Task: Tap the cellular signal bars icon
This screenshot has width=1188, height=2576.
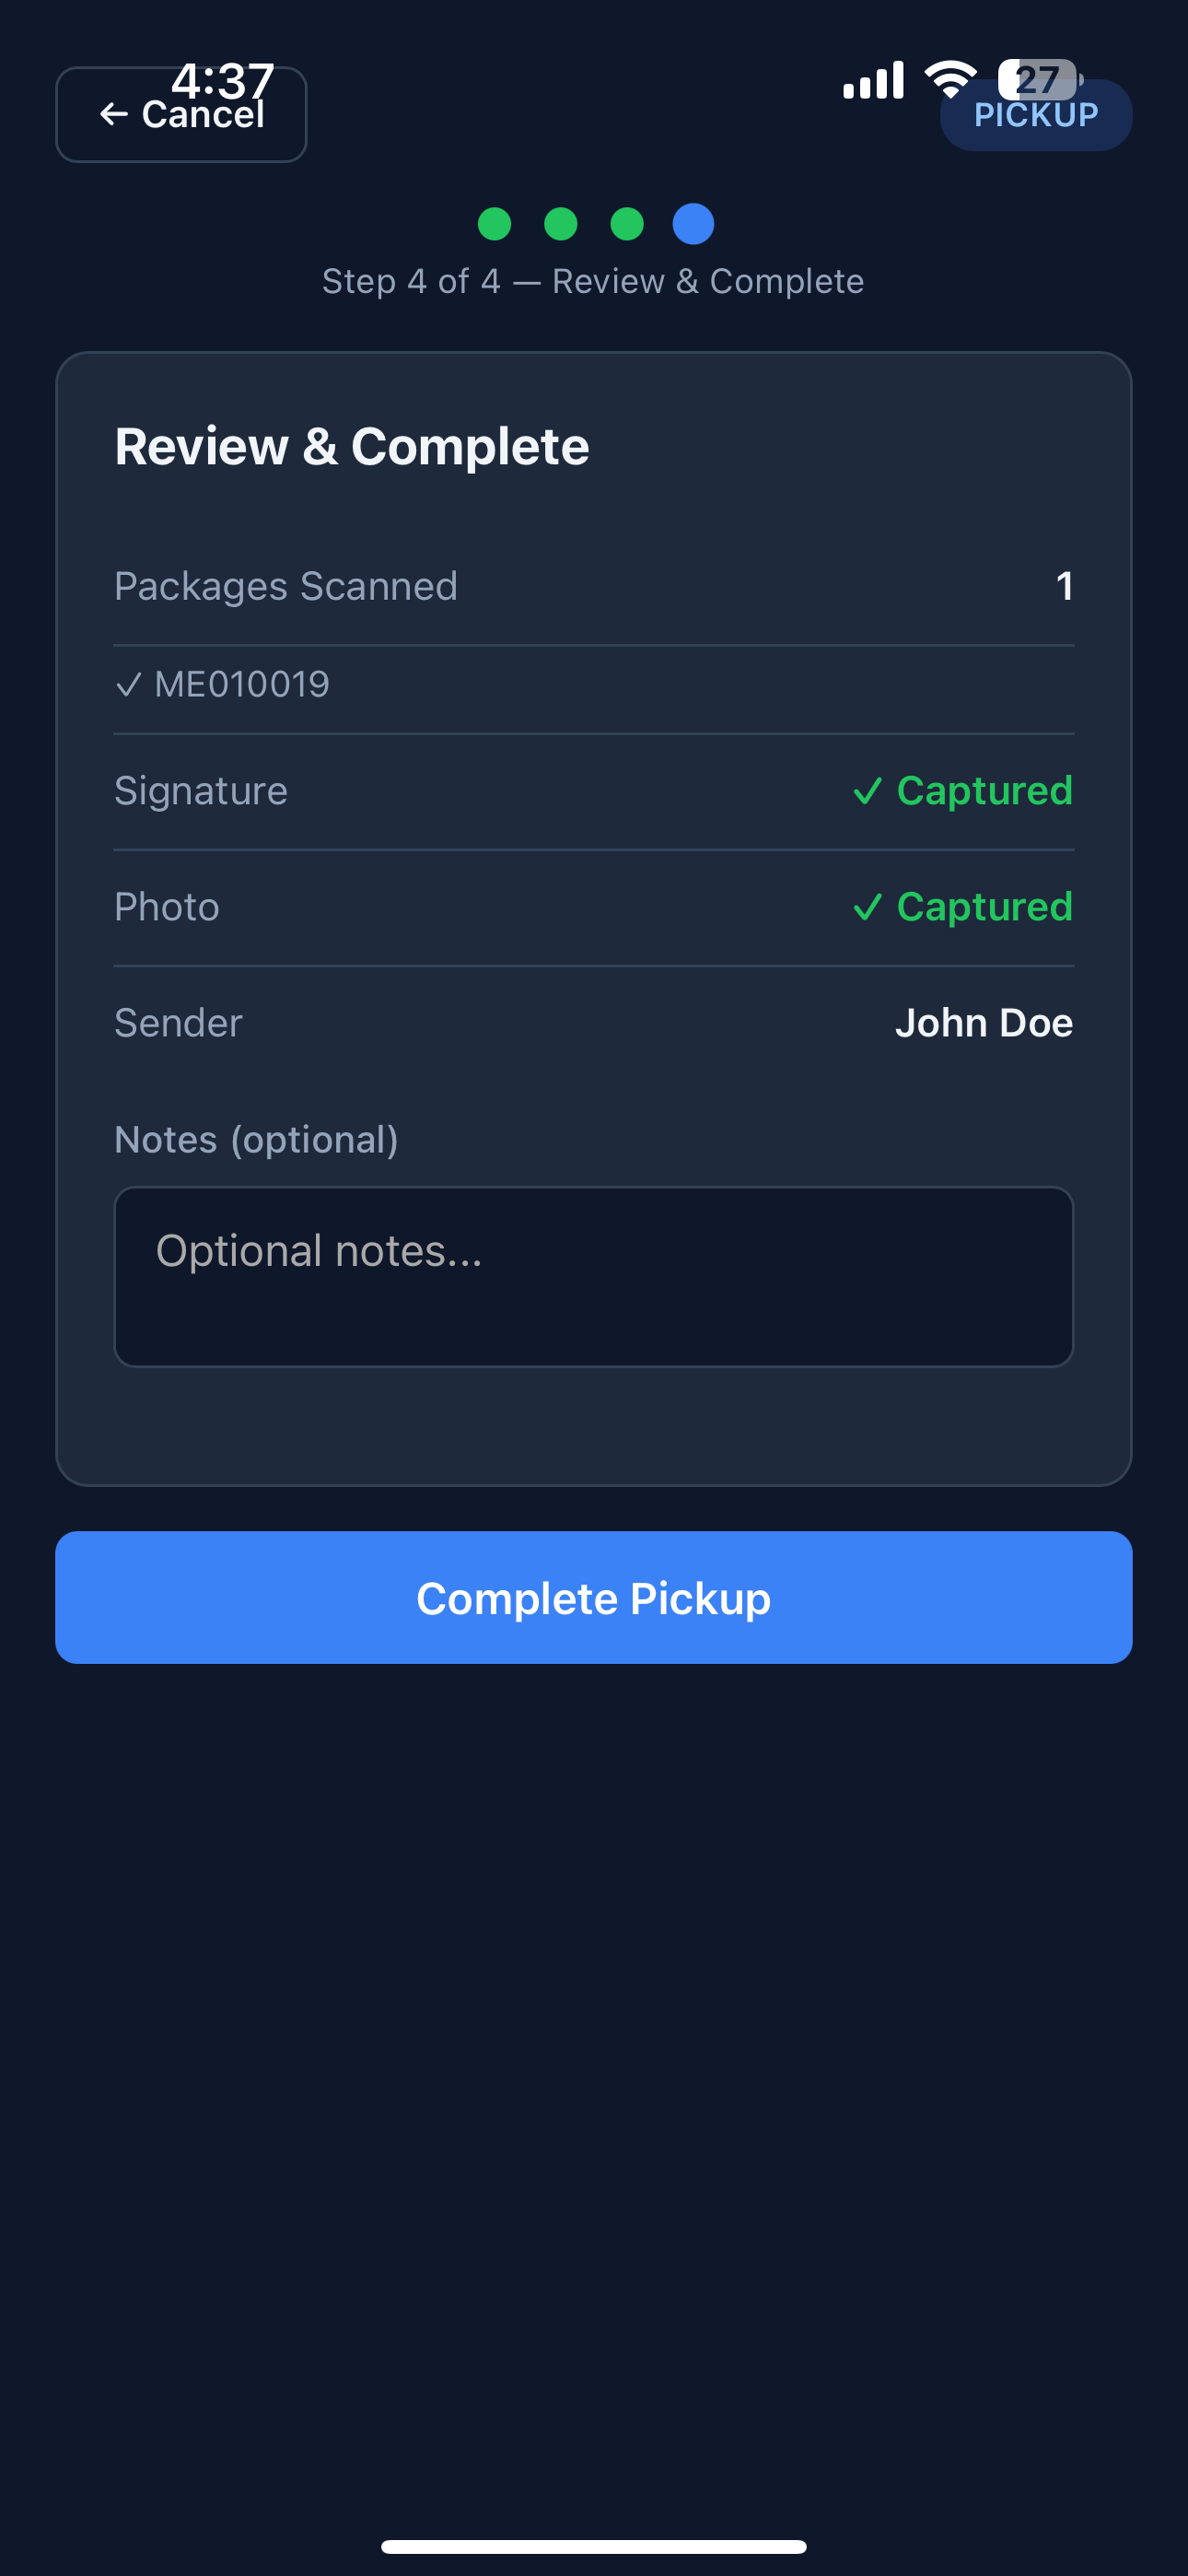Action: (873, 80)
